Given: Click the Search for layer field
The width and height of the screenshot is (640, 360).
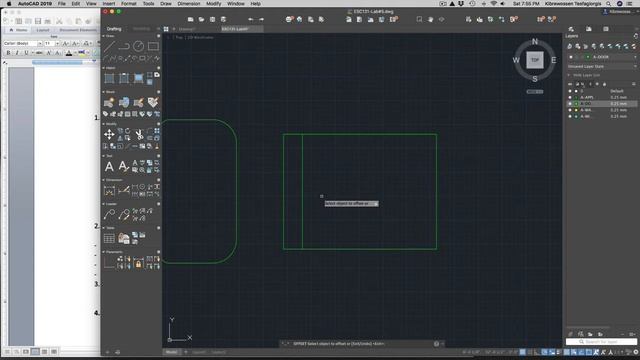Looking at the screenshot, I should point(601,342).
